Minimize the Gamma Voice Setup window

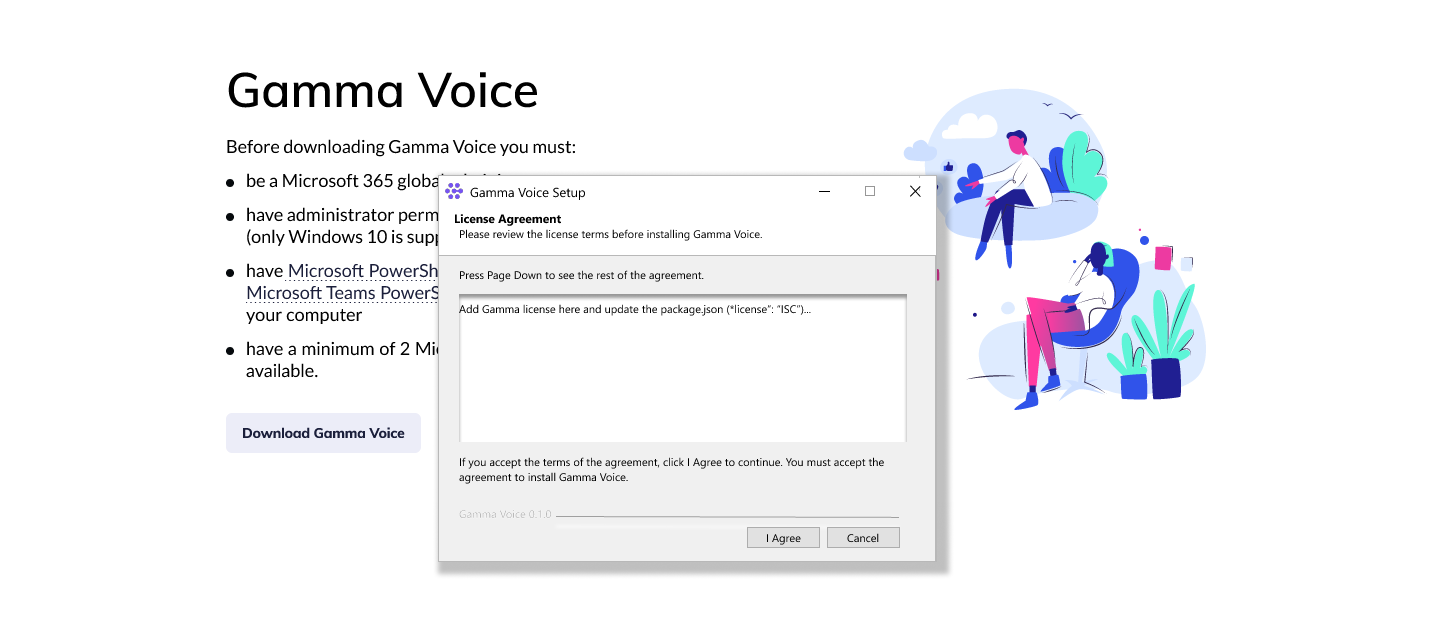(x=824, y=191)
